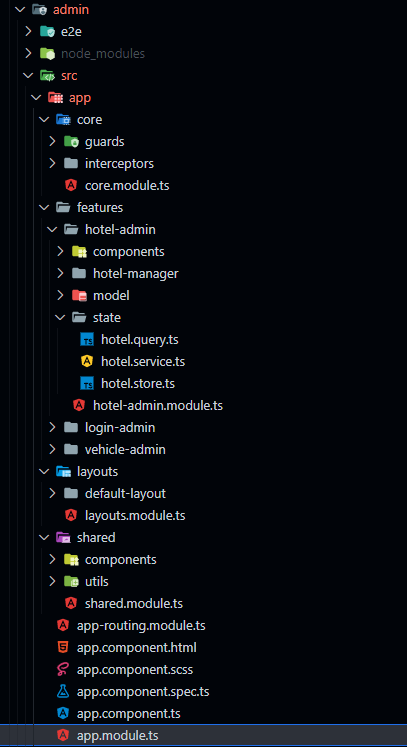Image resolution: width=407 pixels, height=747 pixels.
Task: Click the TS icon next to hotel.query.ts
Action: [87, 340]
